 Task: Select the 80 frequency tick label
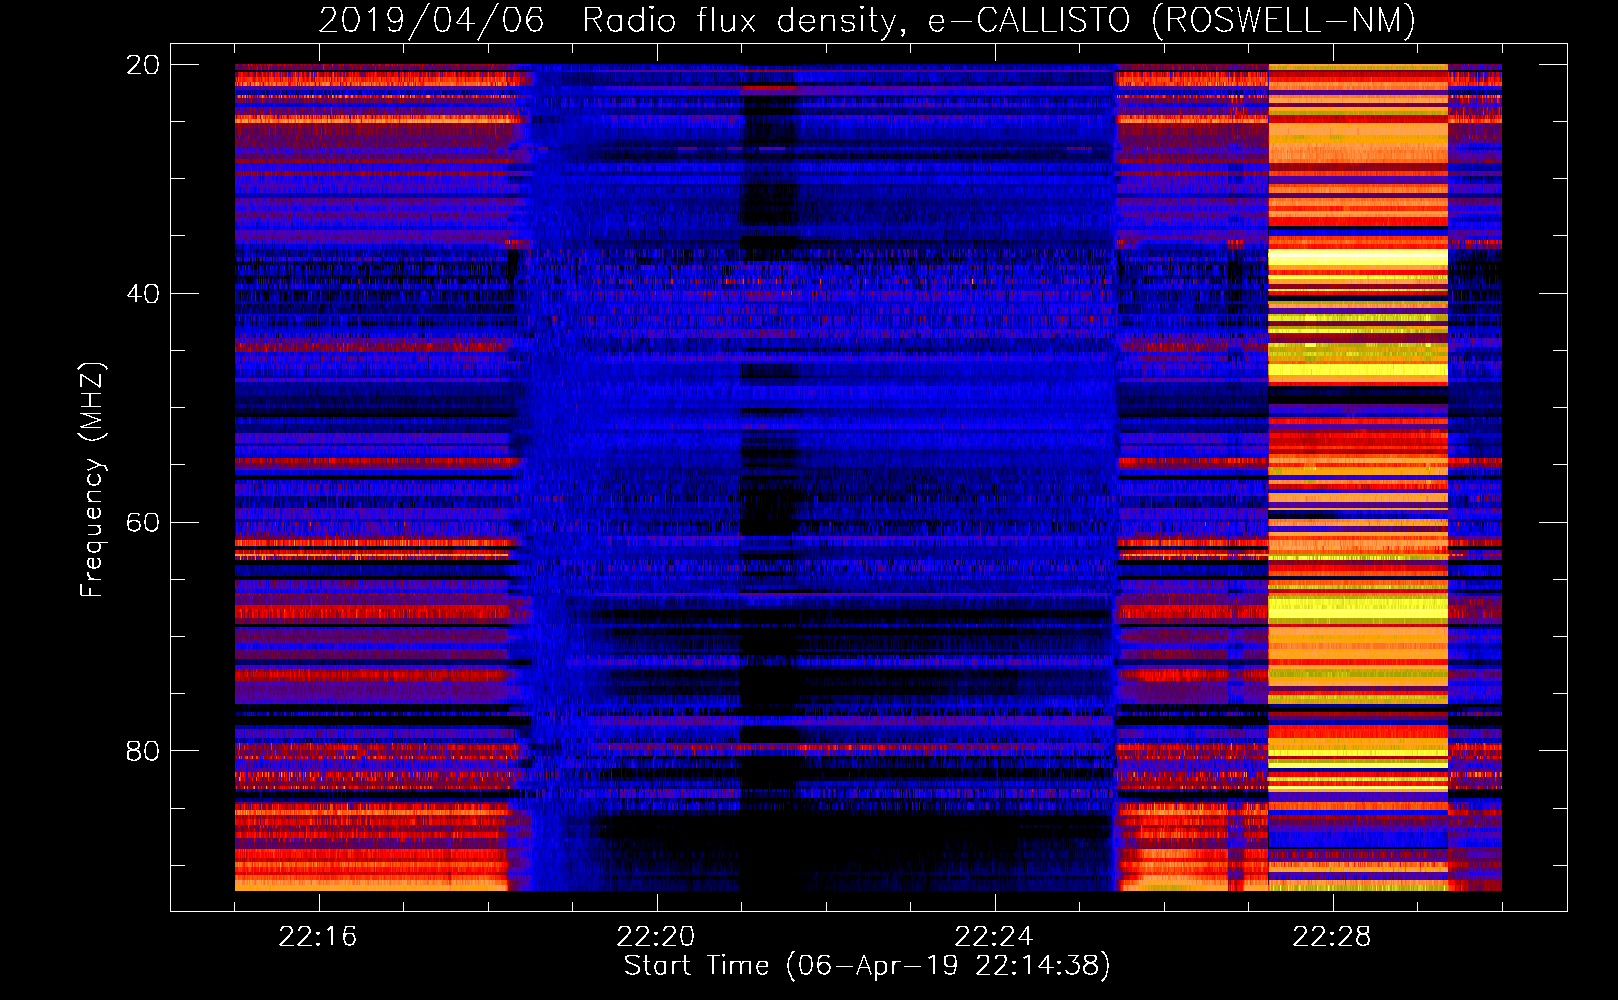pyautogui.click(x=143, y=751)
